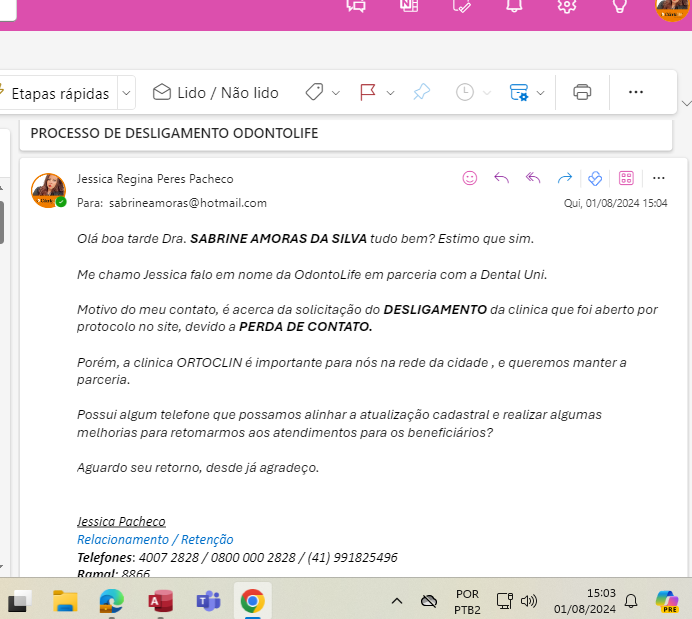
Task: Pin the message with the pin icon
Action: pyautogui.click(x=422, y=92)
